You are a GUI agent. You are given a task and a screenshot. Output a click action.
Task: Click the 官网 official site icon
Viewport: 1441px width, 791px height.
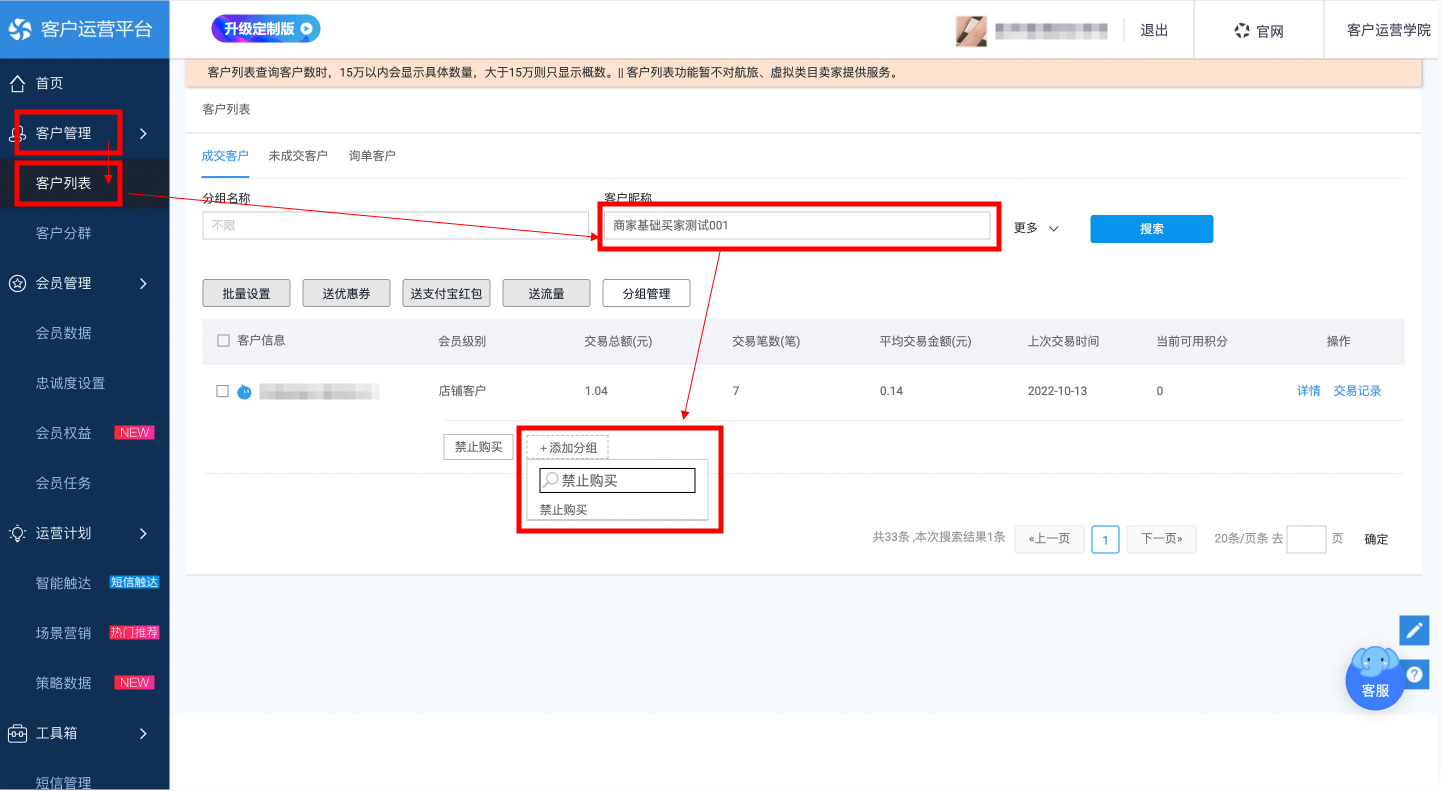(1242, 29)
